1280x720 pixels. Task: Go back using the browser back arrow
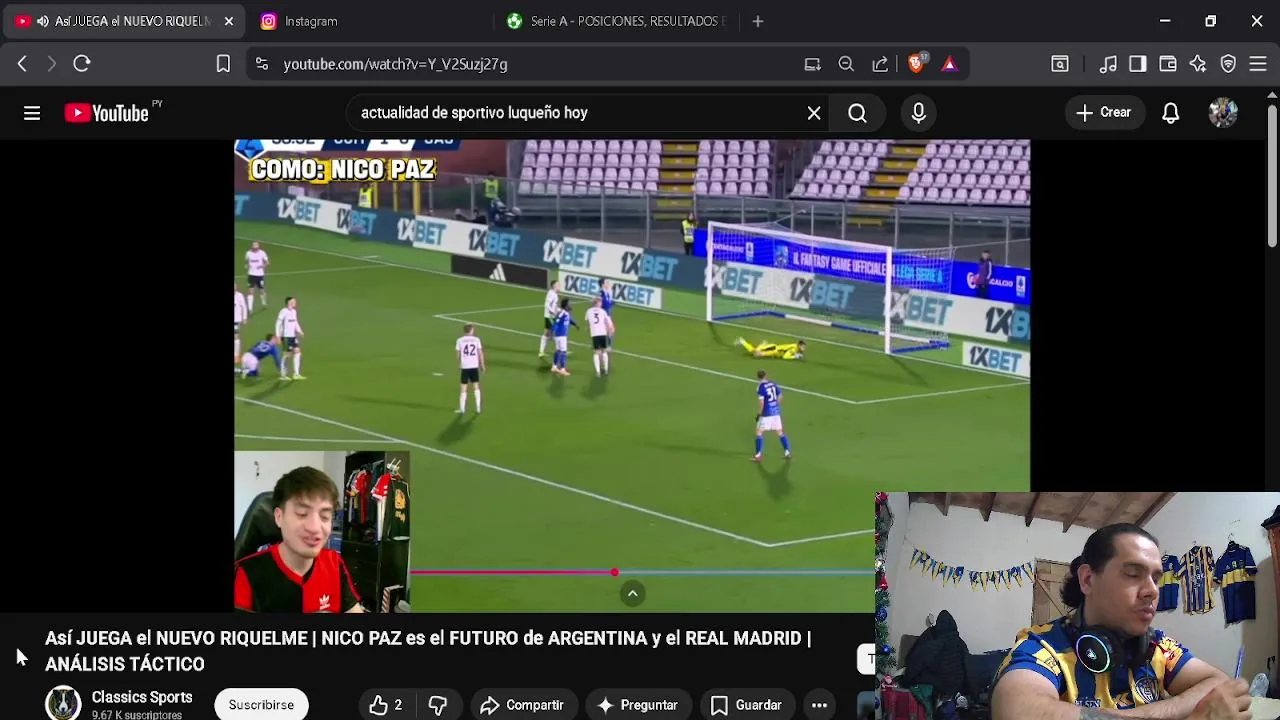click(x=22, y=64)
